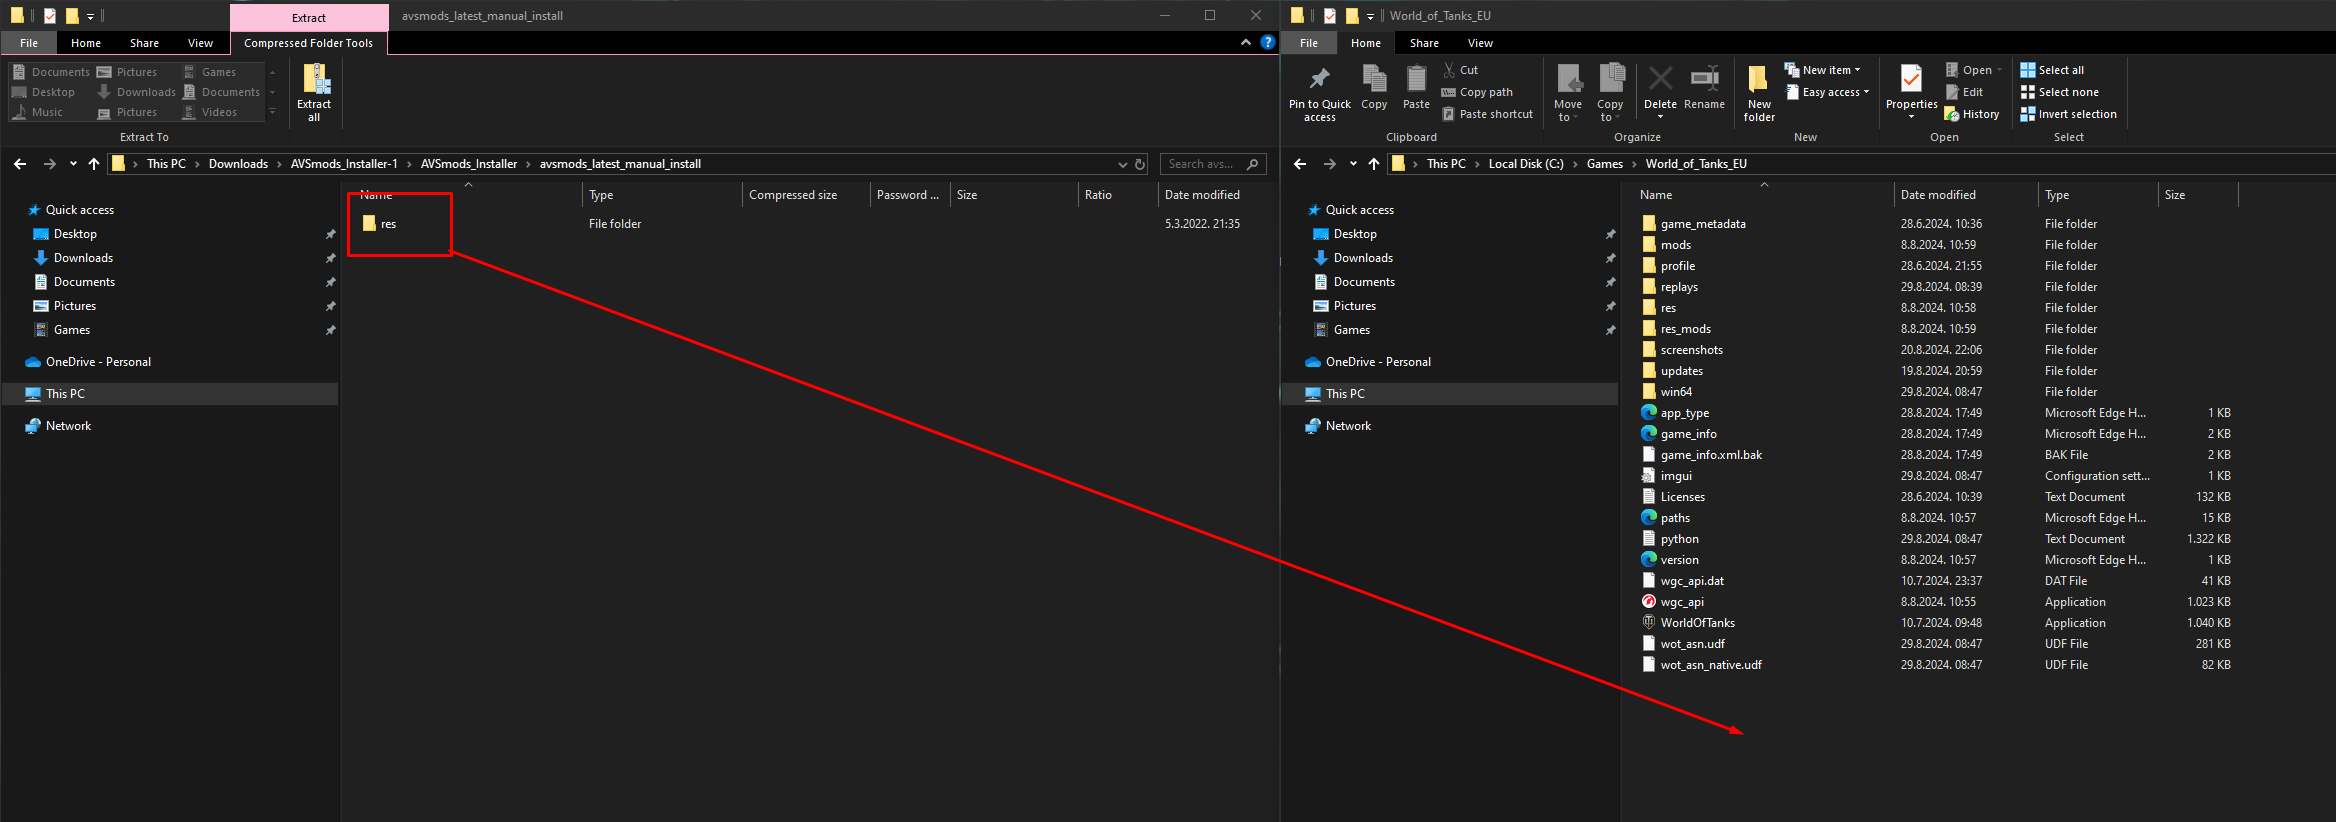Expand Extract To destinations list arrow
Viewport: 2336px width, 822px height.
point(272,112)
